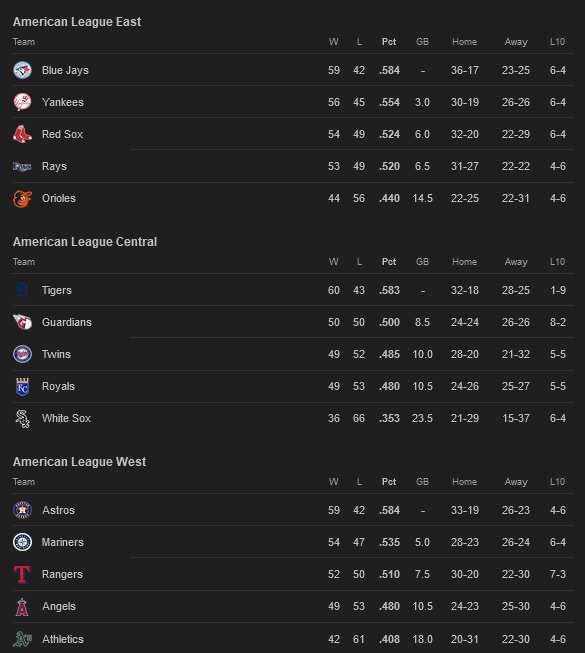Open the Red Sox logo icon

click(22, 134)
